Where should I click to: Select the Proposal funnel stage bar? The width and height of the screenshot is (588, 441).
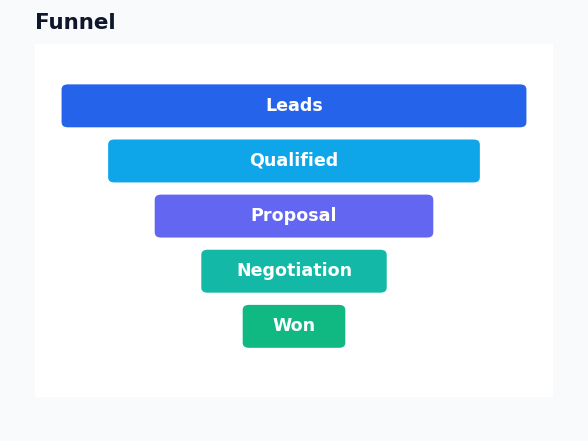pyautogui.click(x=294, y=216)
